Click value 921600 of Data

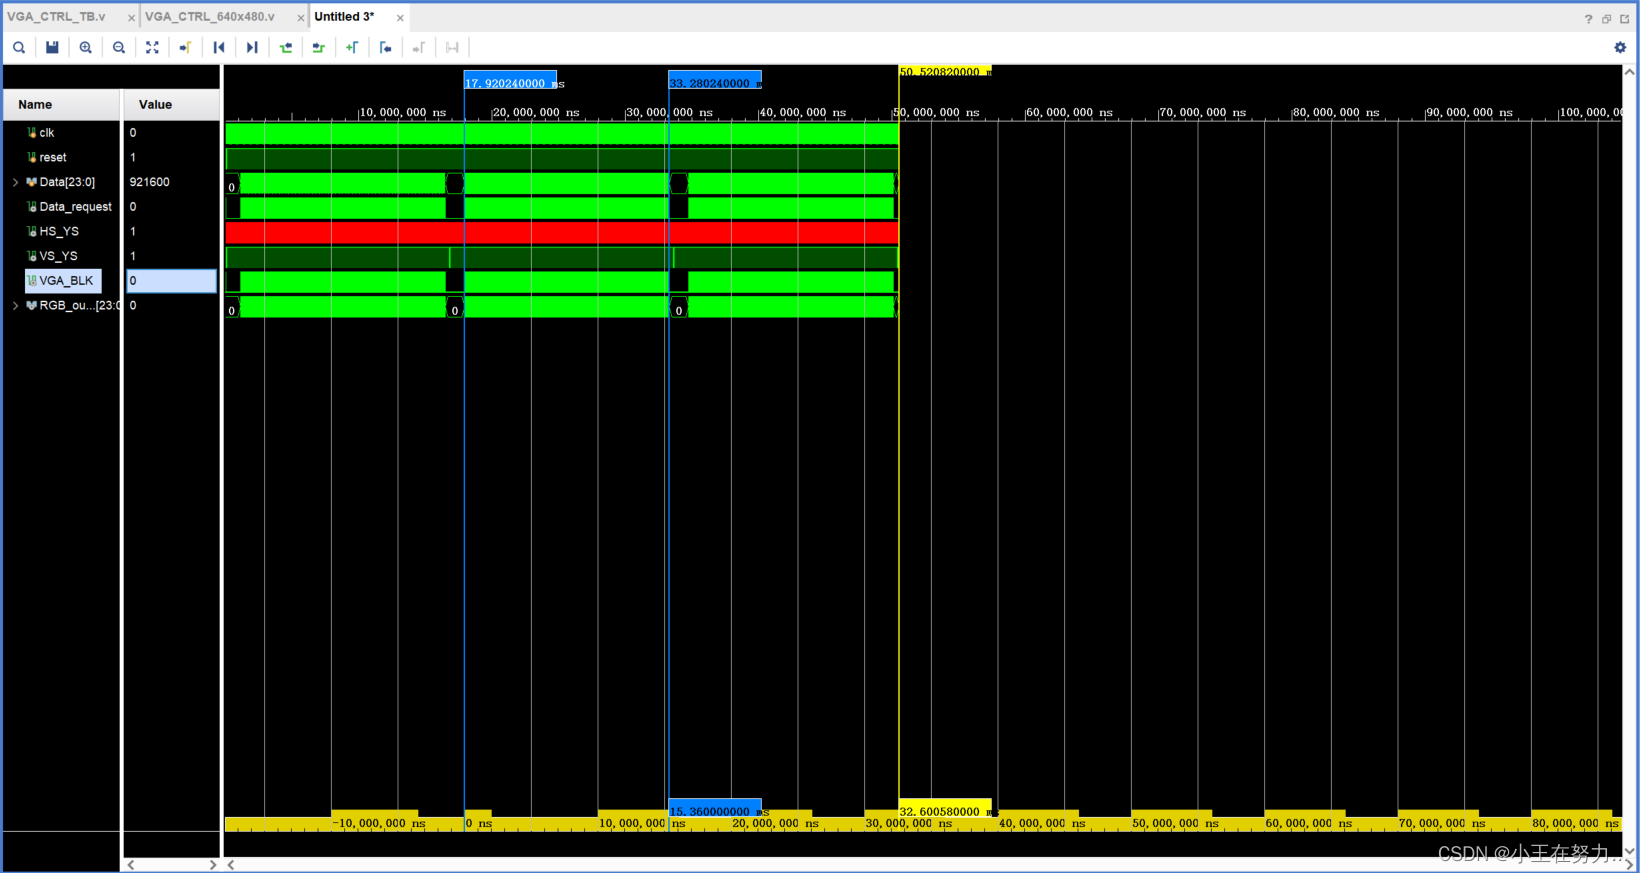point(150,182)
